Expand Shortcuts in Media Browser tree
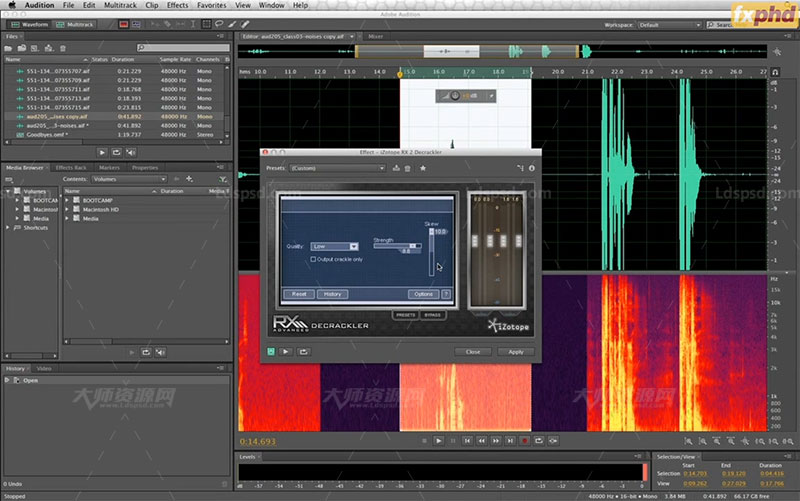 (7, 228)
